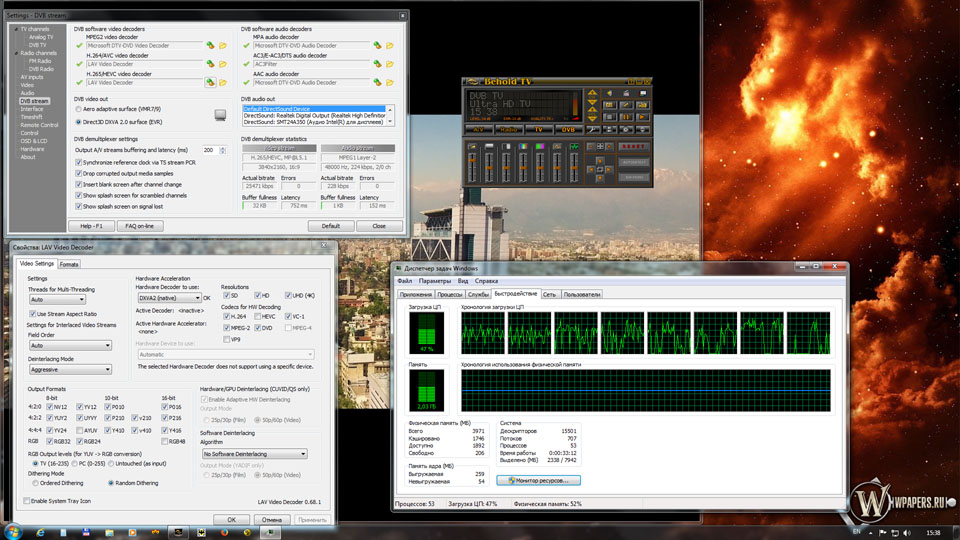Click the monitor icon in DVB video out
The image size is (960, 540).
[219, 114]
